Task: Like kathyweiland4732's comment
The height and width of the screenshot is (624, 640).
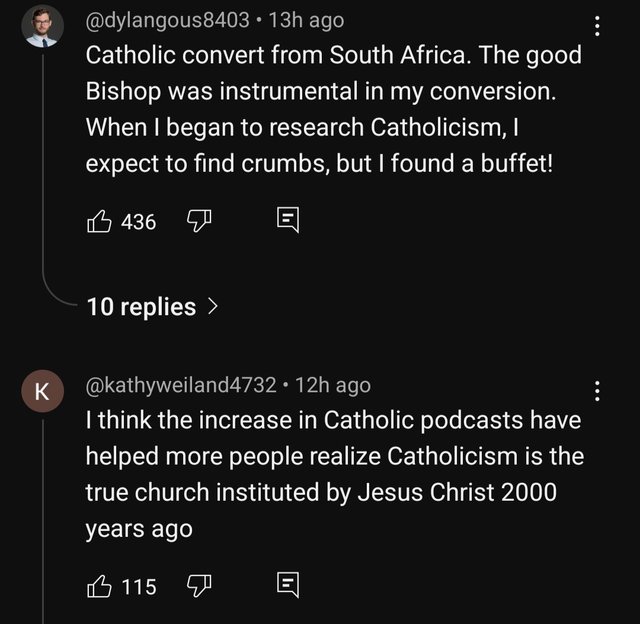Action: [99, 585]
